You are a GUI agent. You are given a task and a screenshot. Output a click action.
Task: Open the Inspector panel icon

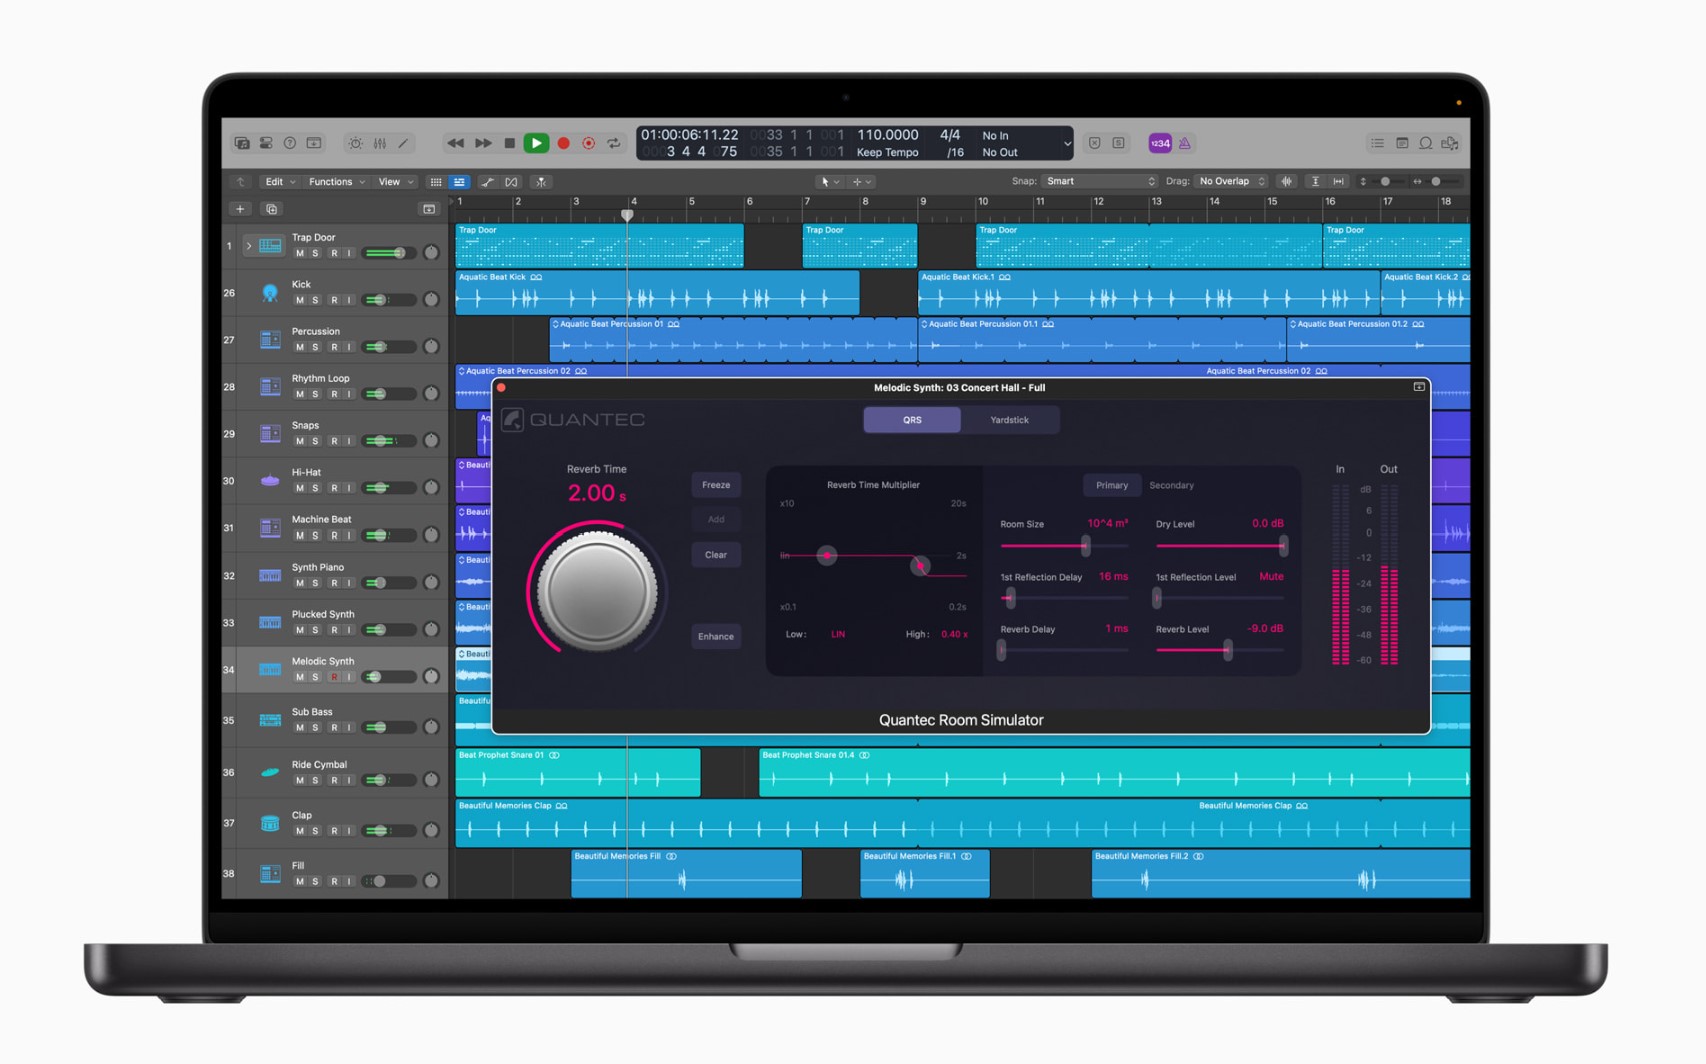click(x=266, y=143)
